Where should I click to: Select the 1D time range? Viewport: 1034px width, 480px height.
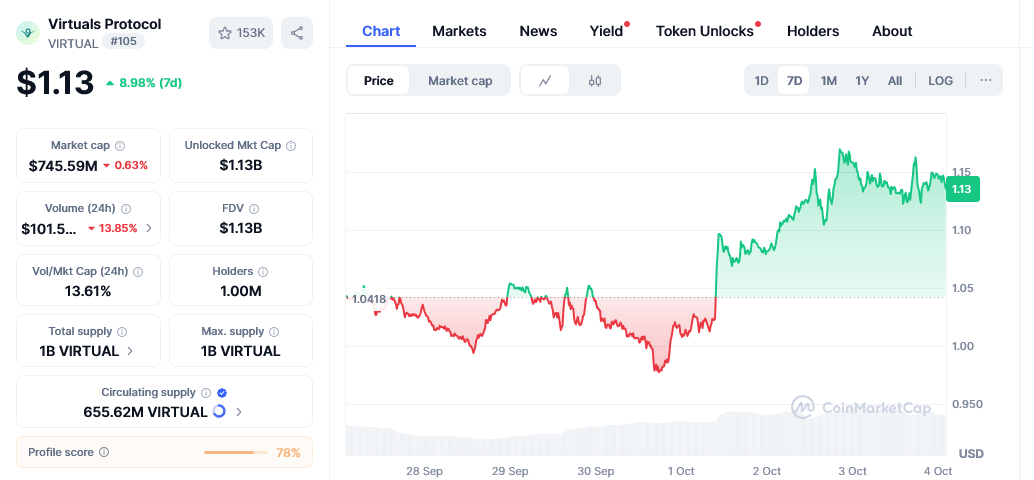[761, 81]
